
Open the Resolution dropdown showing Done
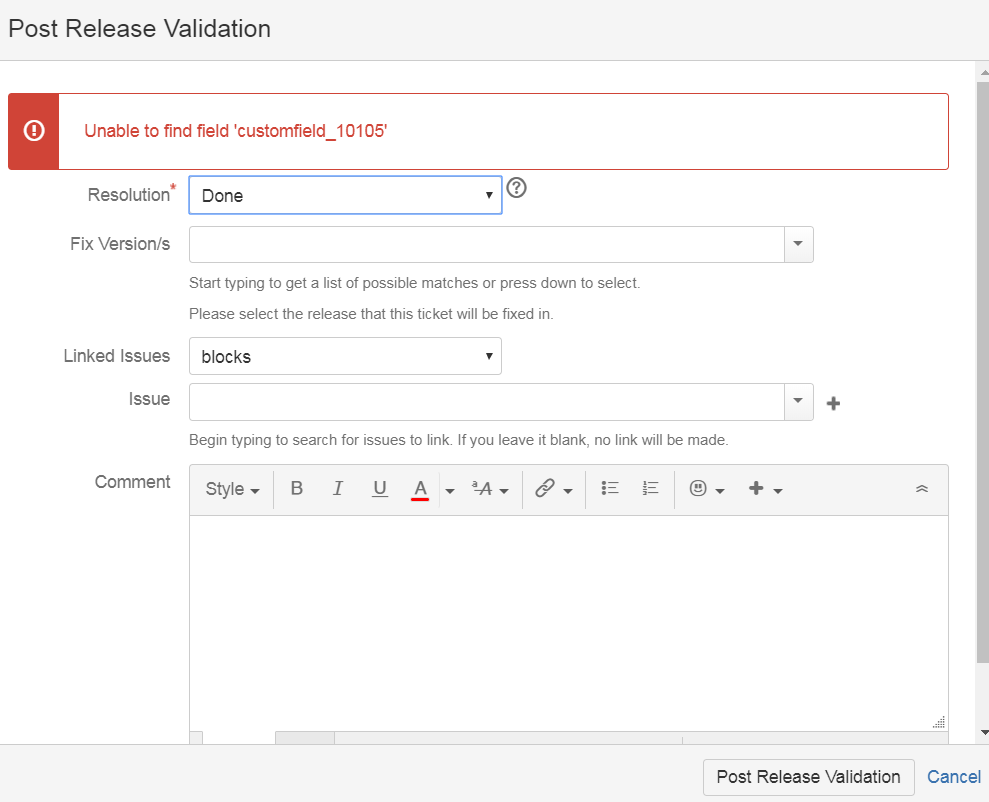[x=346, y=195]
